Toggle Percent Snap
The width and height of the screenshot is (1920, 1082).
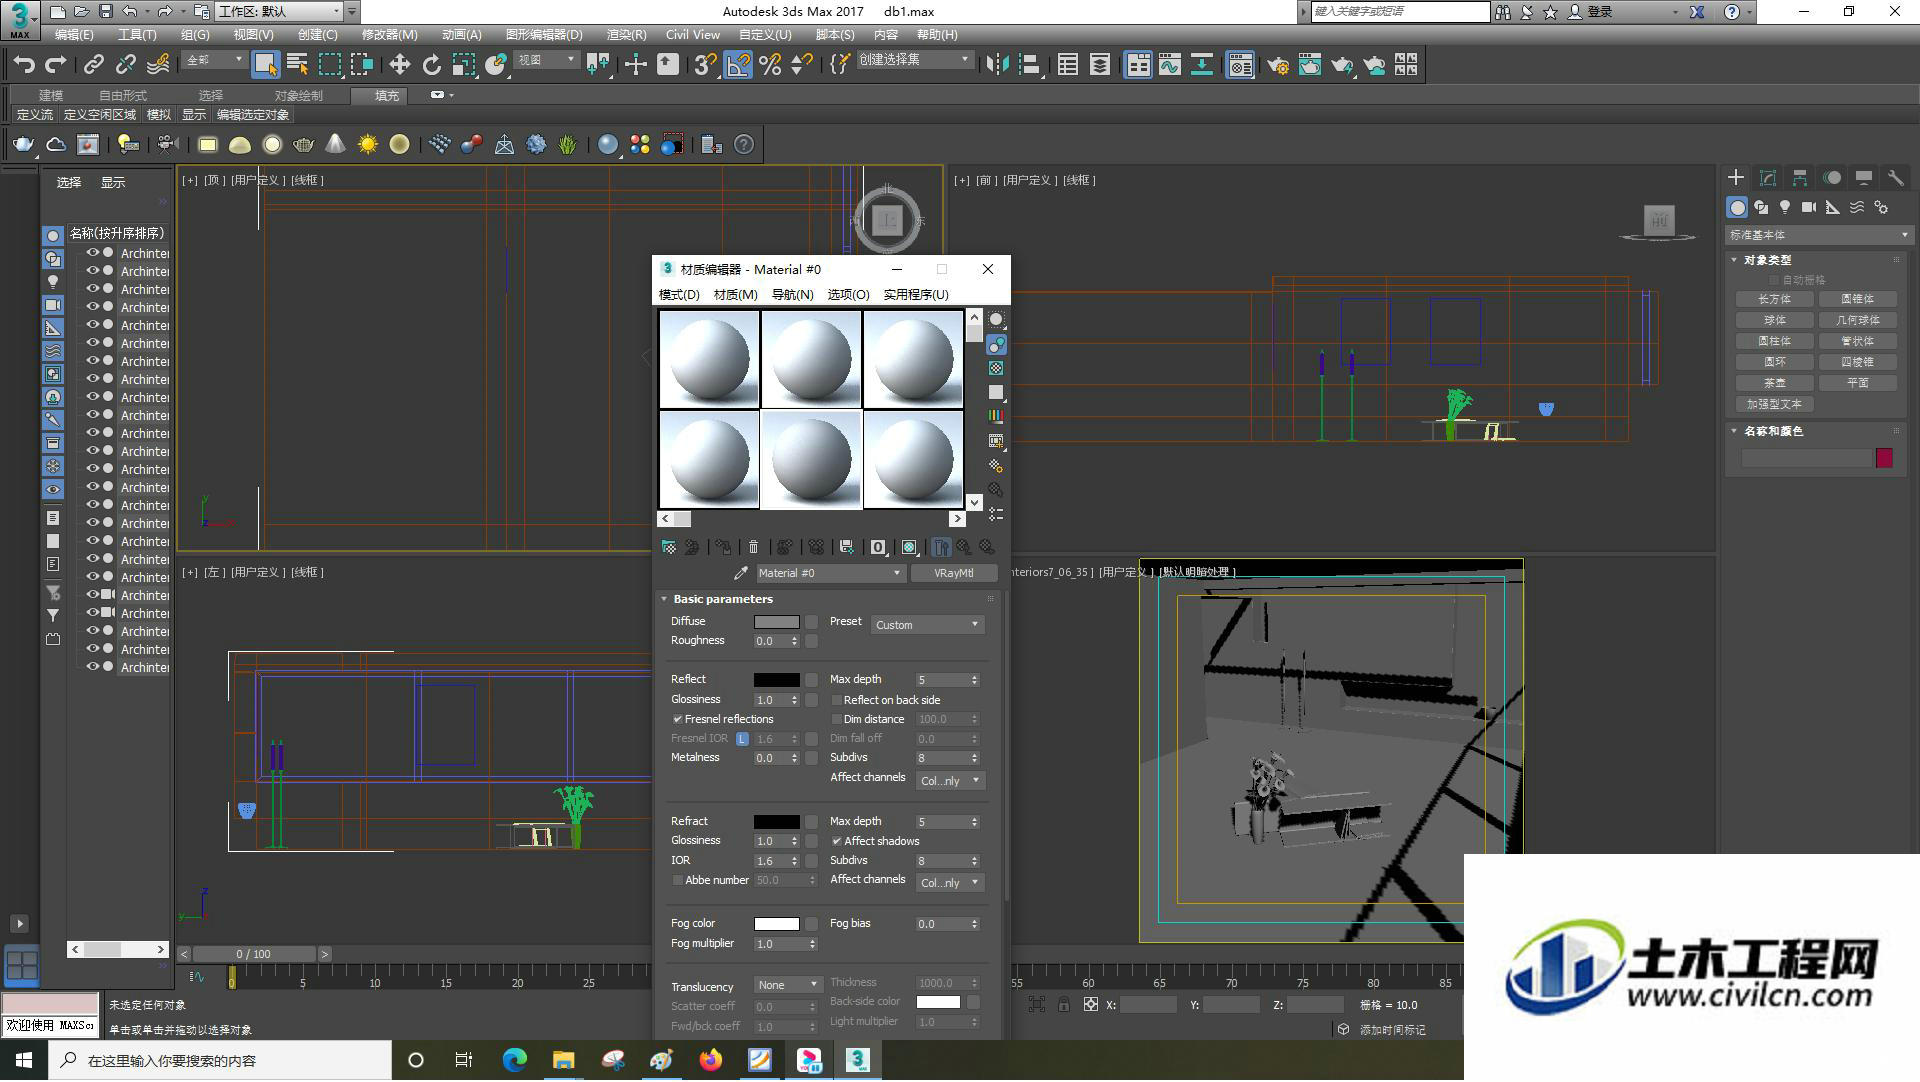click(x=770, y=65)
